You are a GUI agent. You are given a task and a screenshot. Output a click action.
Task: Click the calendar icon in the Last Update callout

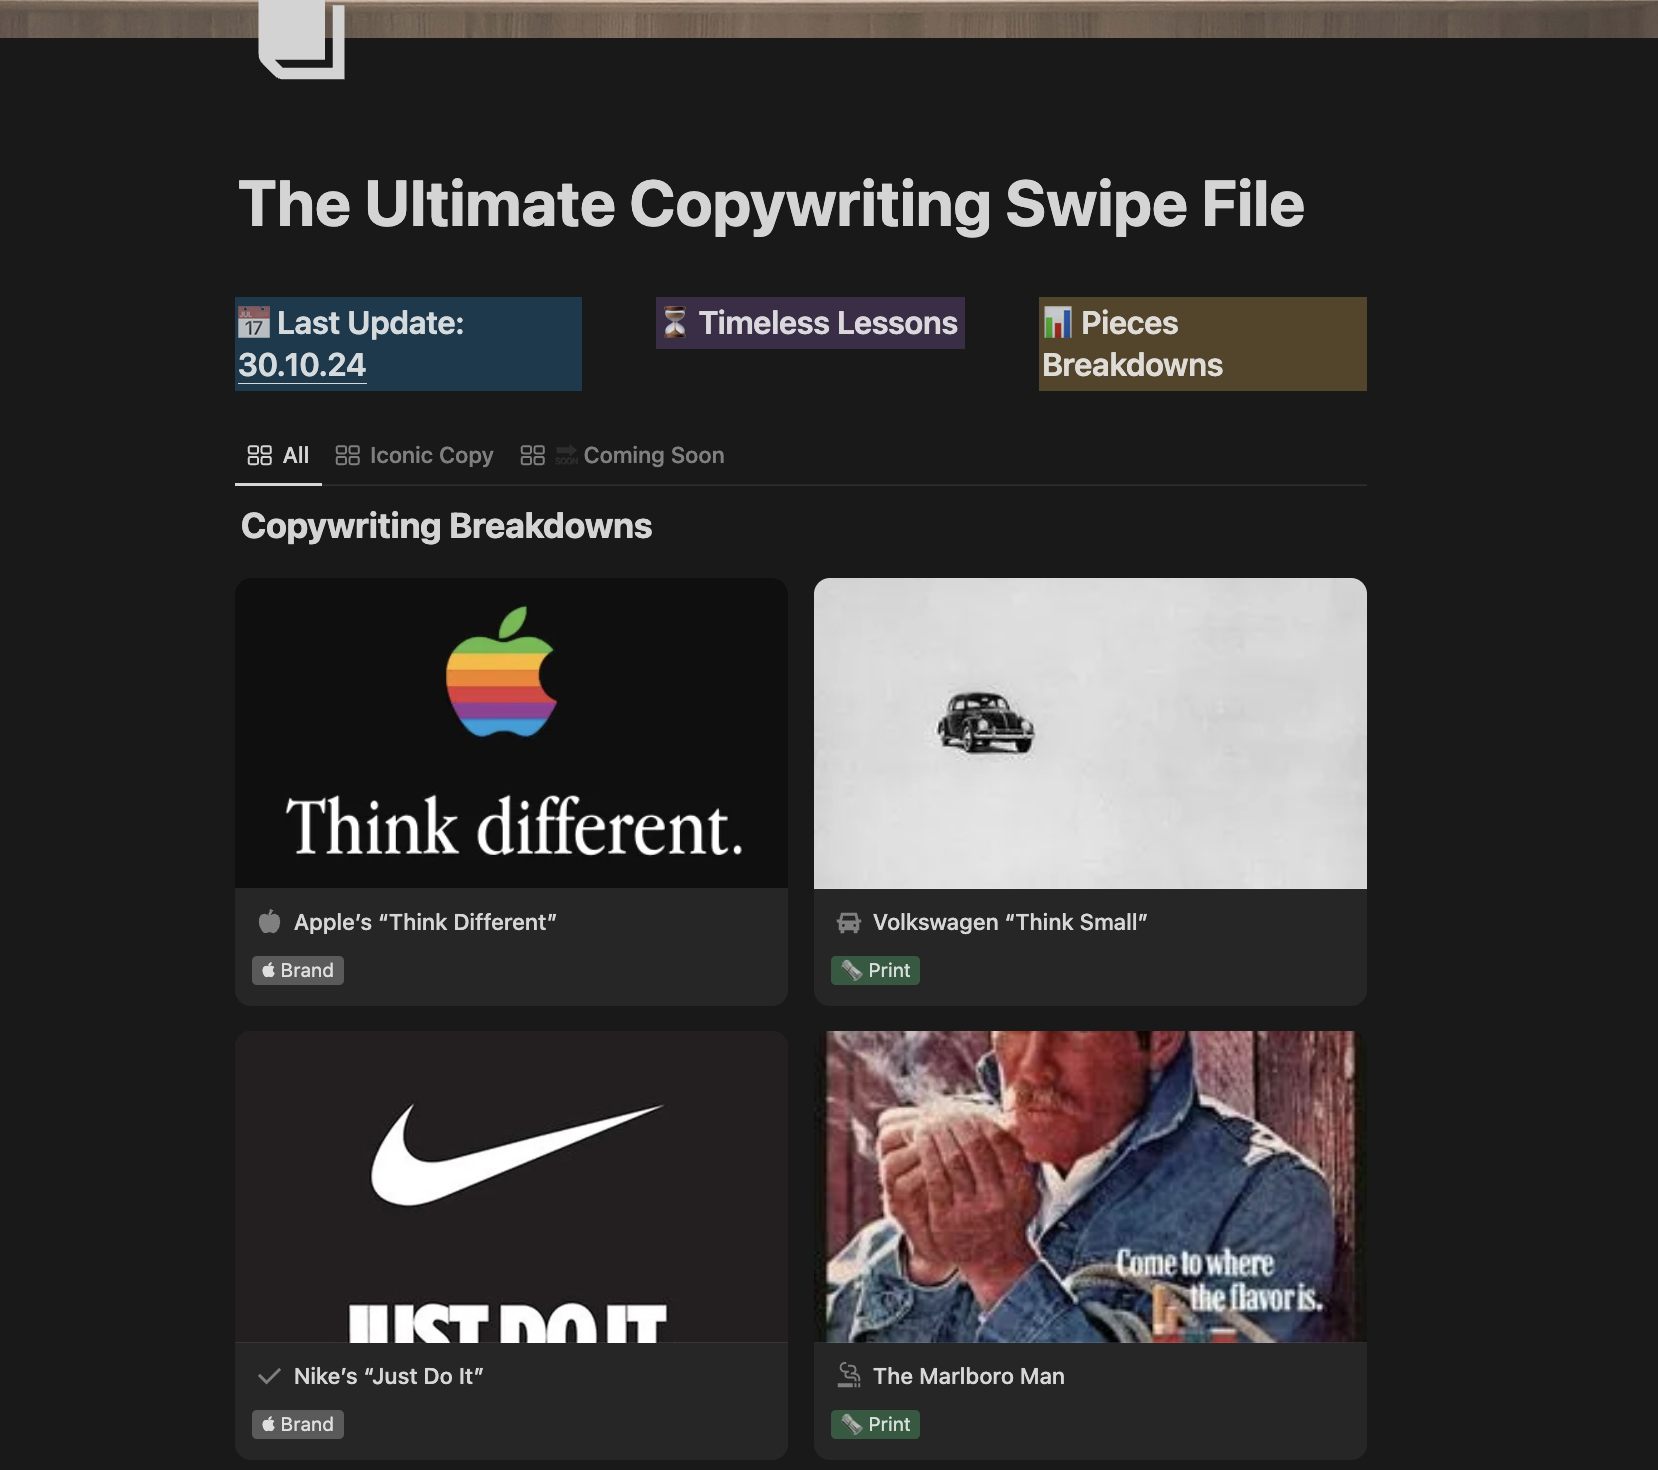[x=252, y=322]
